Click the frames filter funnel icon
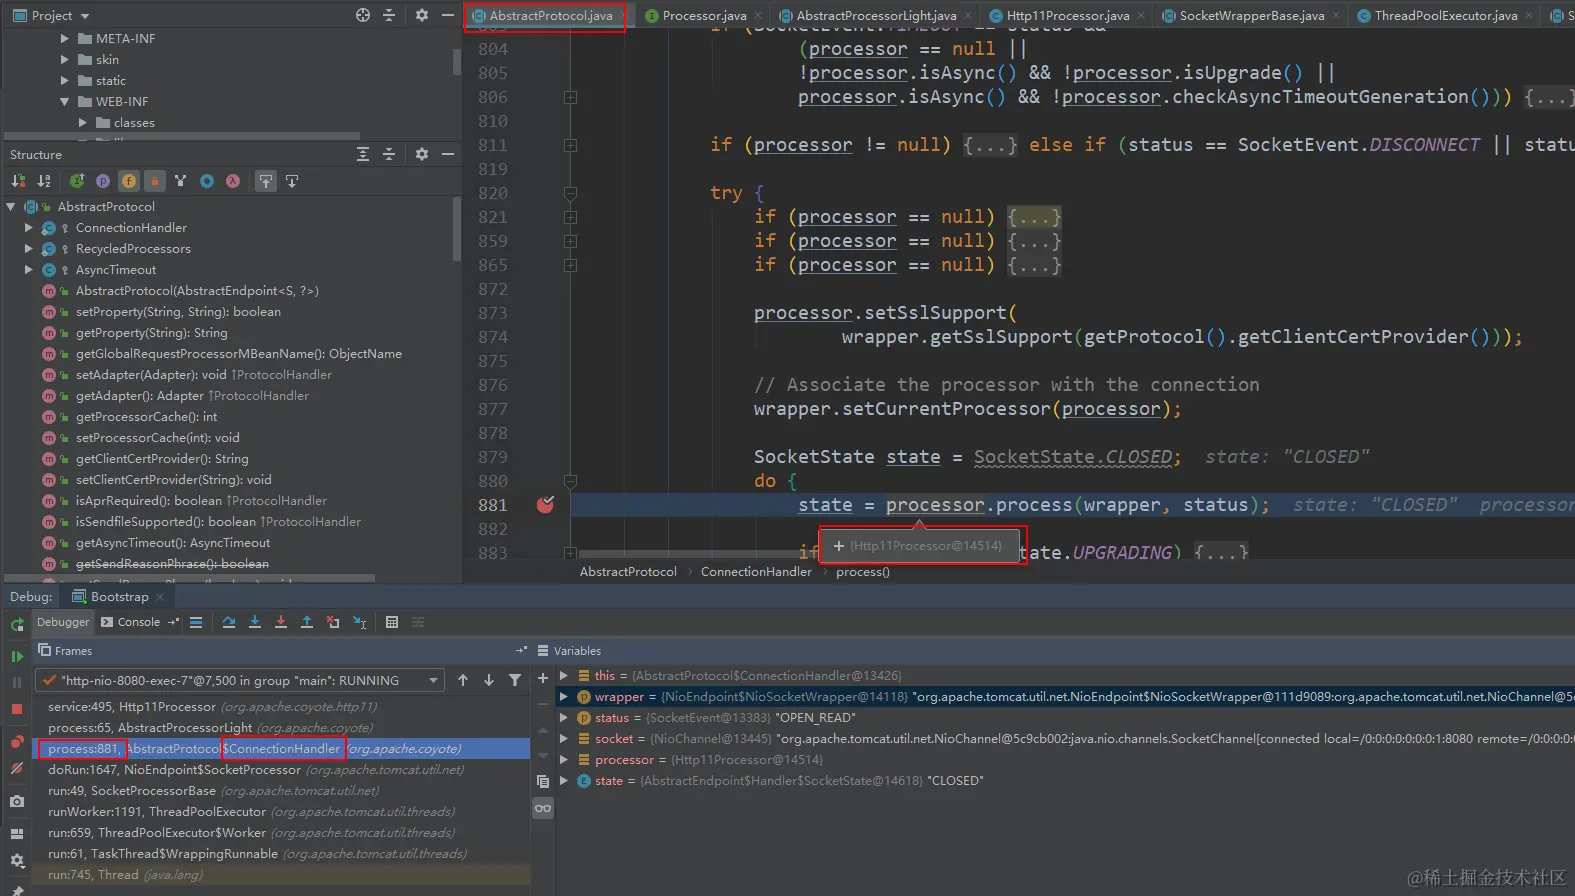1575x896 pixels. point(515,680)
